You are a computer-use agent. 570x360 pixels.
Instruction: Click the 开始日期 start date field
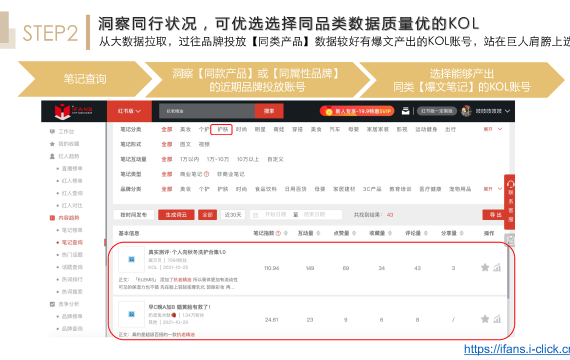pos(275,215)
